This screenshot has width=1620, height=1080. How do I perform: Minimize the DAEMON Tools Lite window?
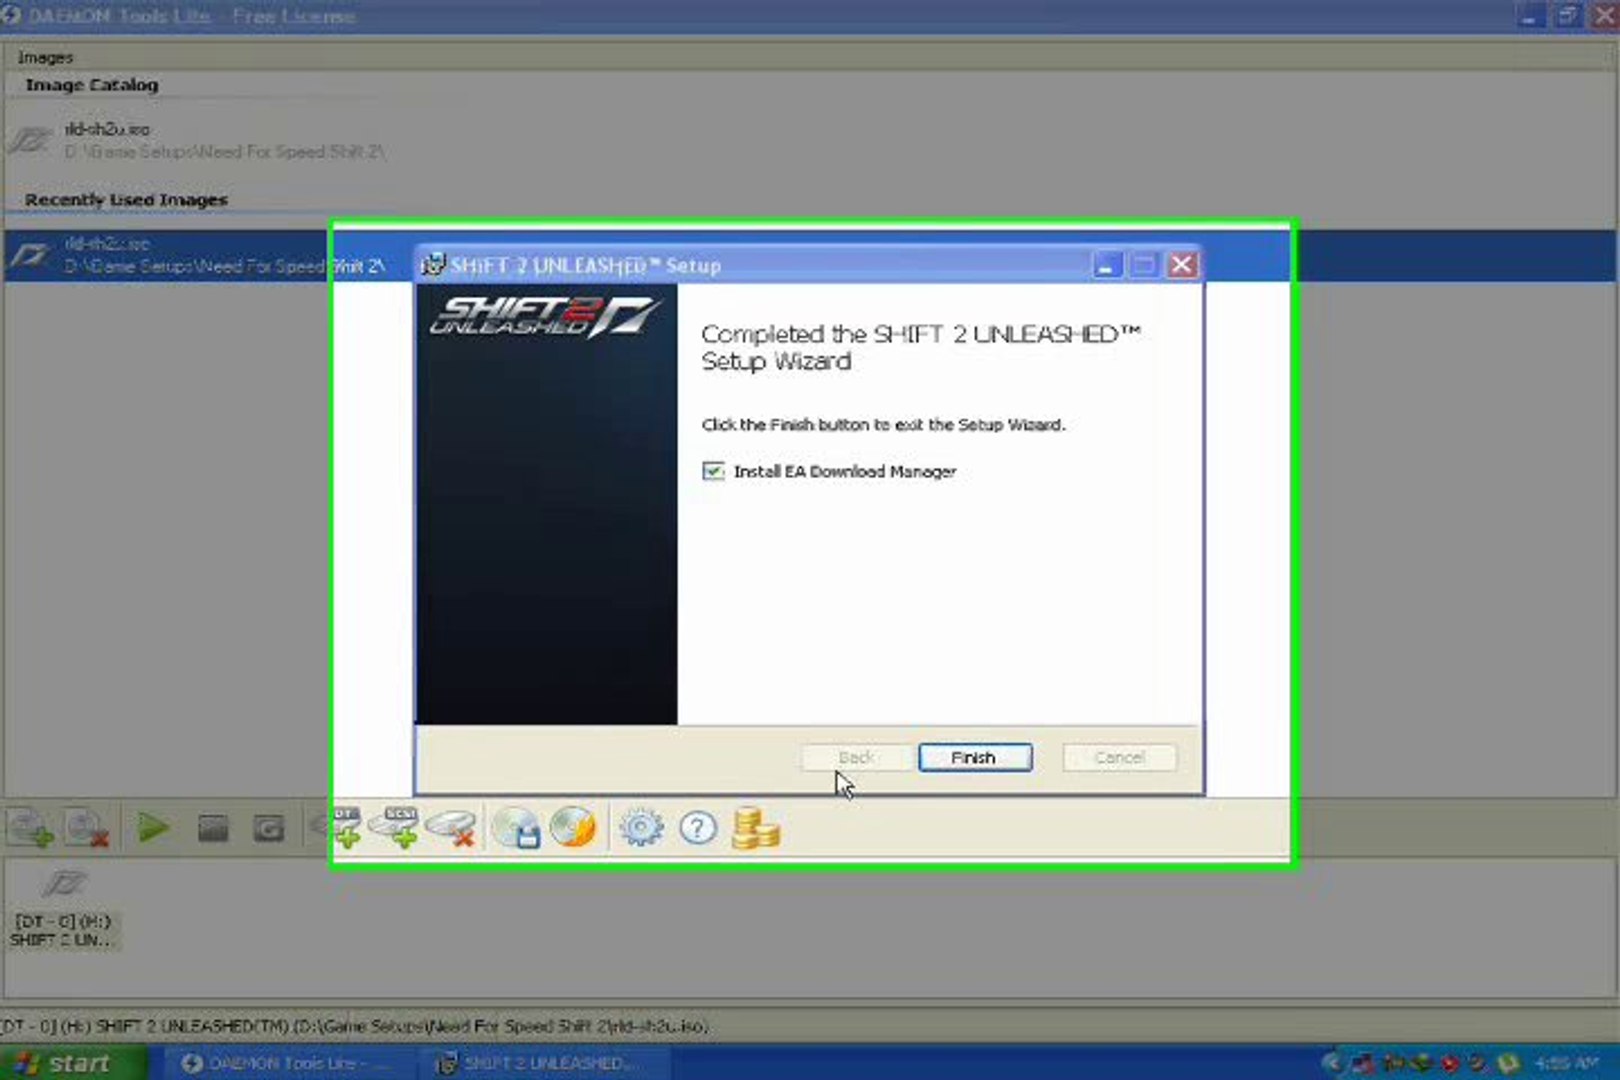tap(1529, 16)
